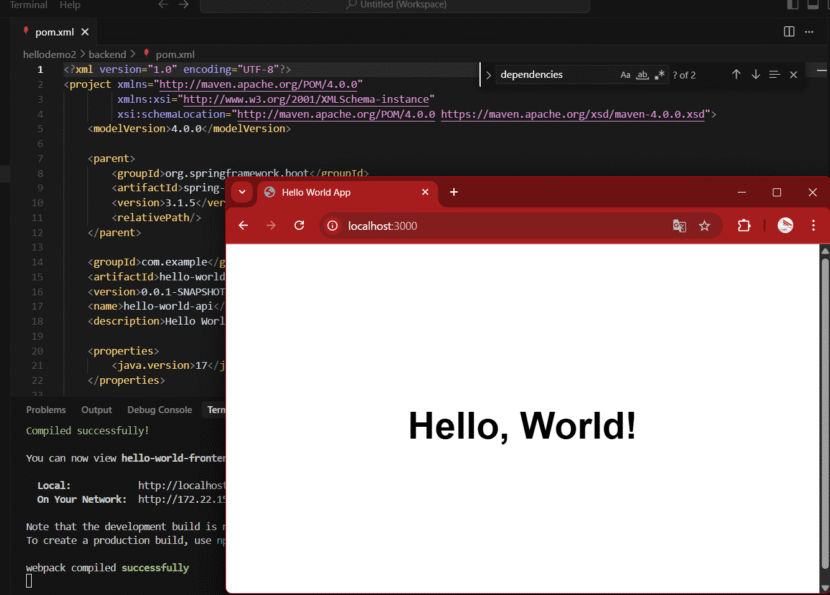Click the browser Back button

coord(243,226)
